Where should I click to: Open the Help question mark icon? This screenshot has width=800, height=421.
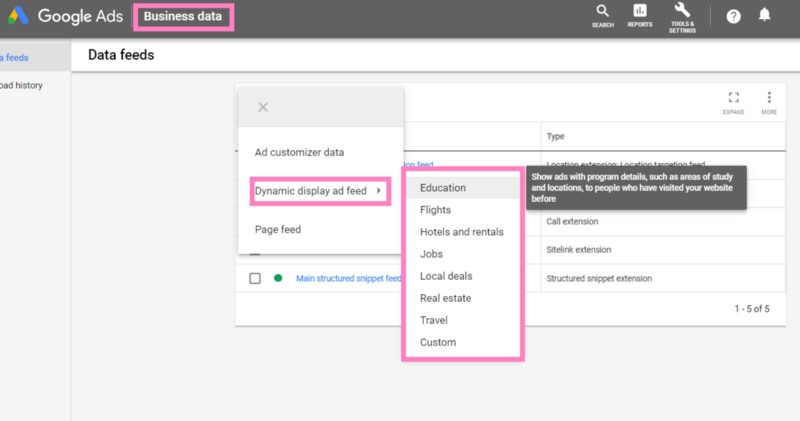pyautogui.click(x=733, y=16)
